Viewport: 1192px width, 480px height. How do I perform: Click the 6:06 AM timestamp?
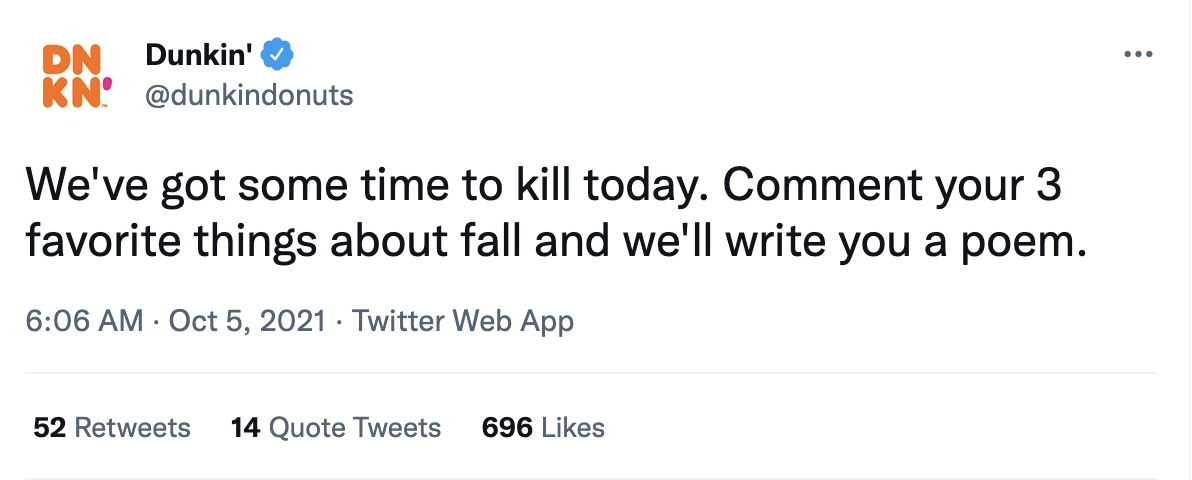(79, 321)
